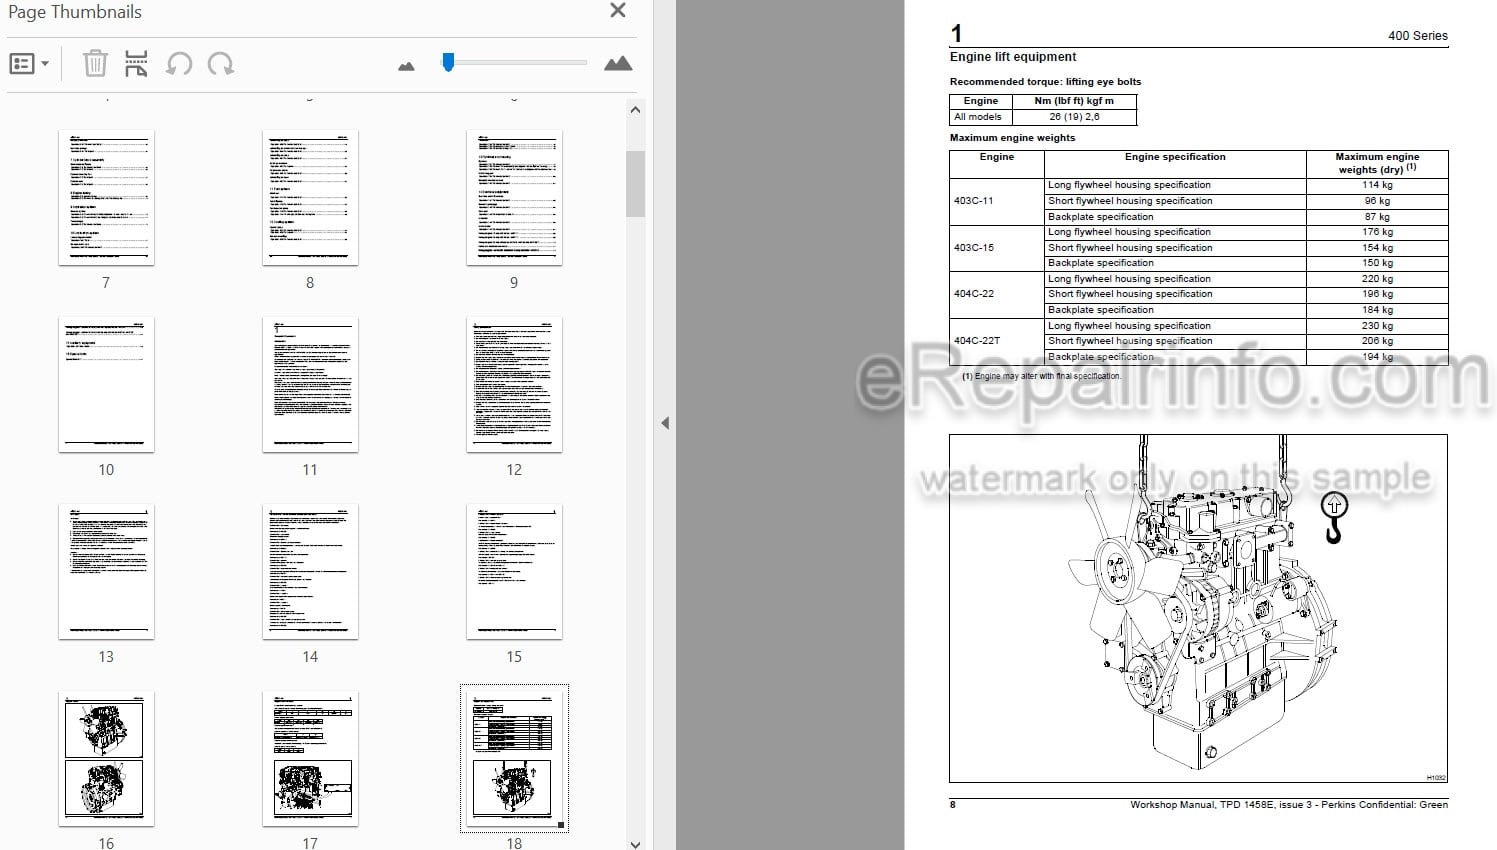Click the 'Engine specification' column header
Image resolution: width=1497 pixels, height=850 pixels.
point(1175,157)
